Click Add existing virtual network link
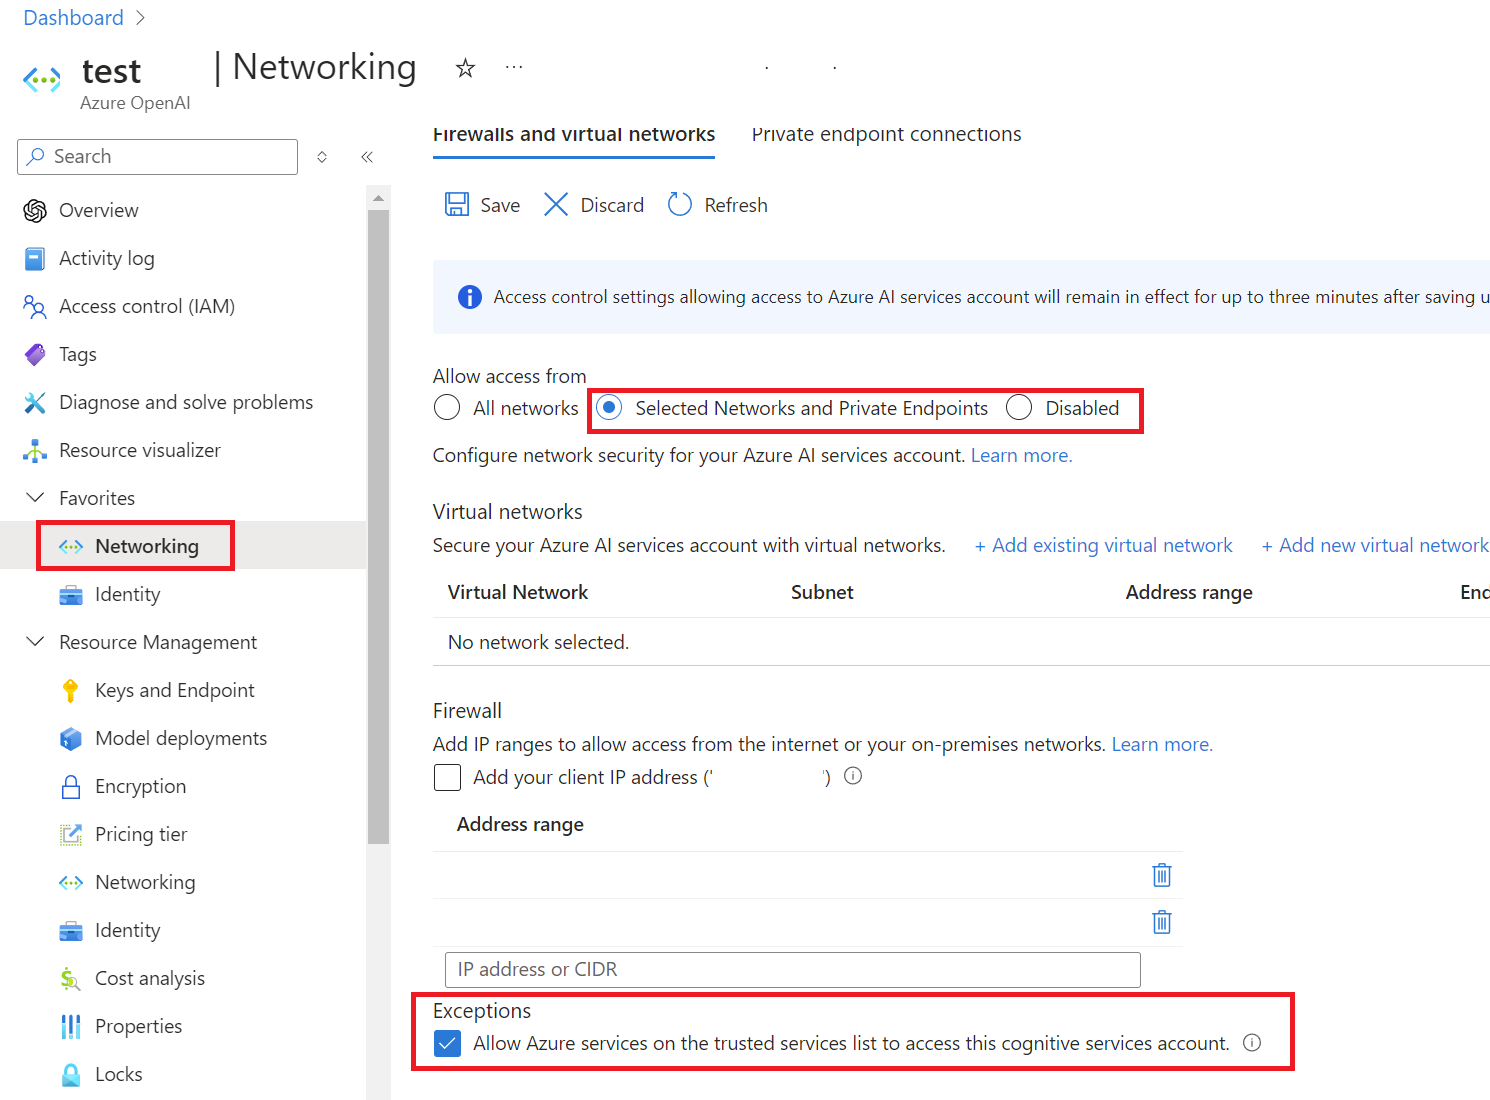1490x1100 pixels. 1103,545
